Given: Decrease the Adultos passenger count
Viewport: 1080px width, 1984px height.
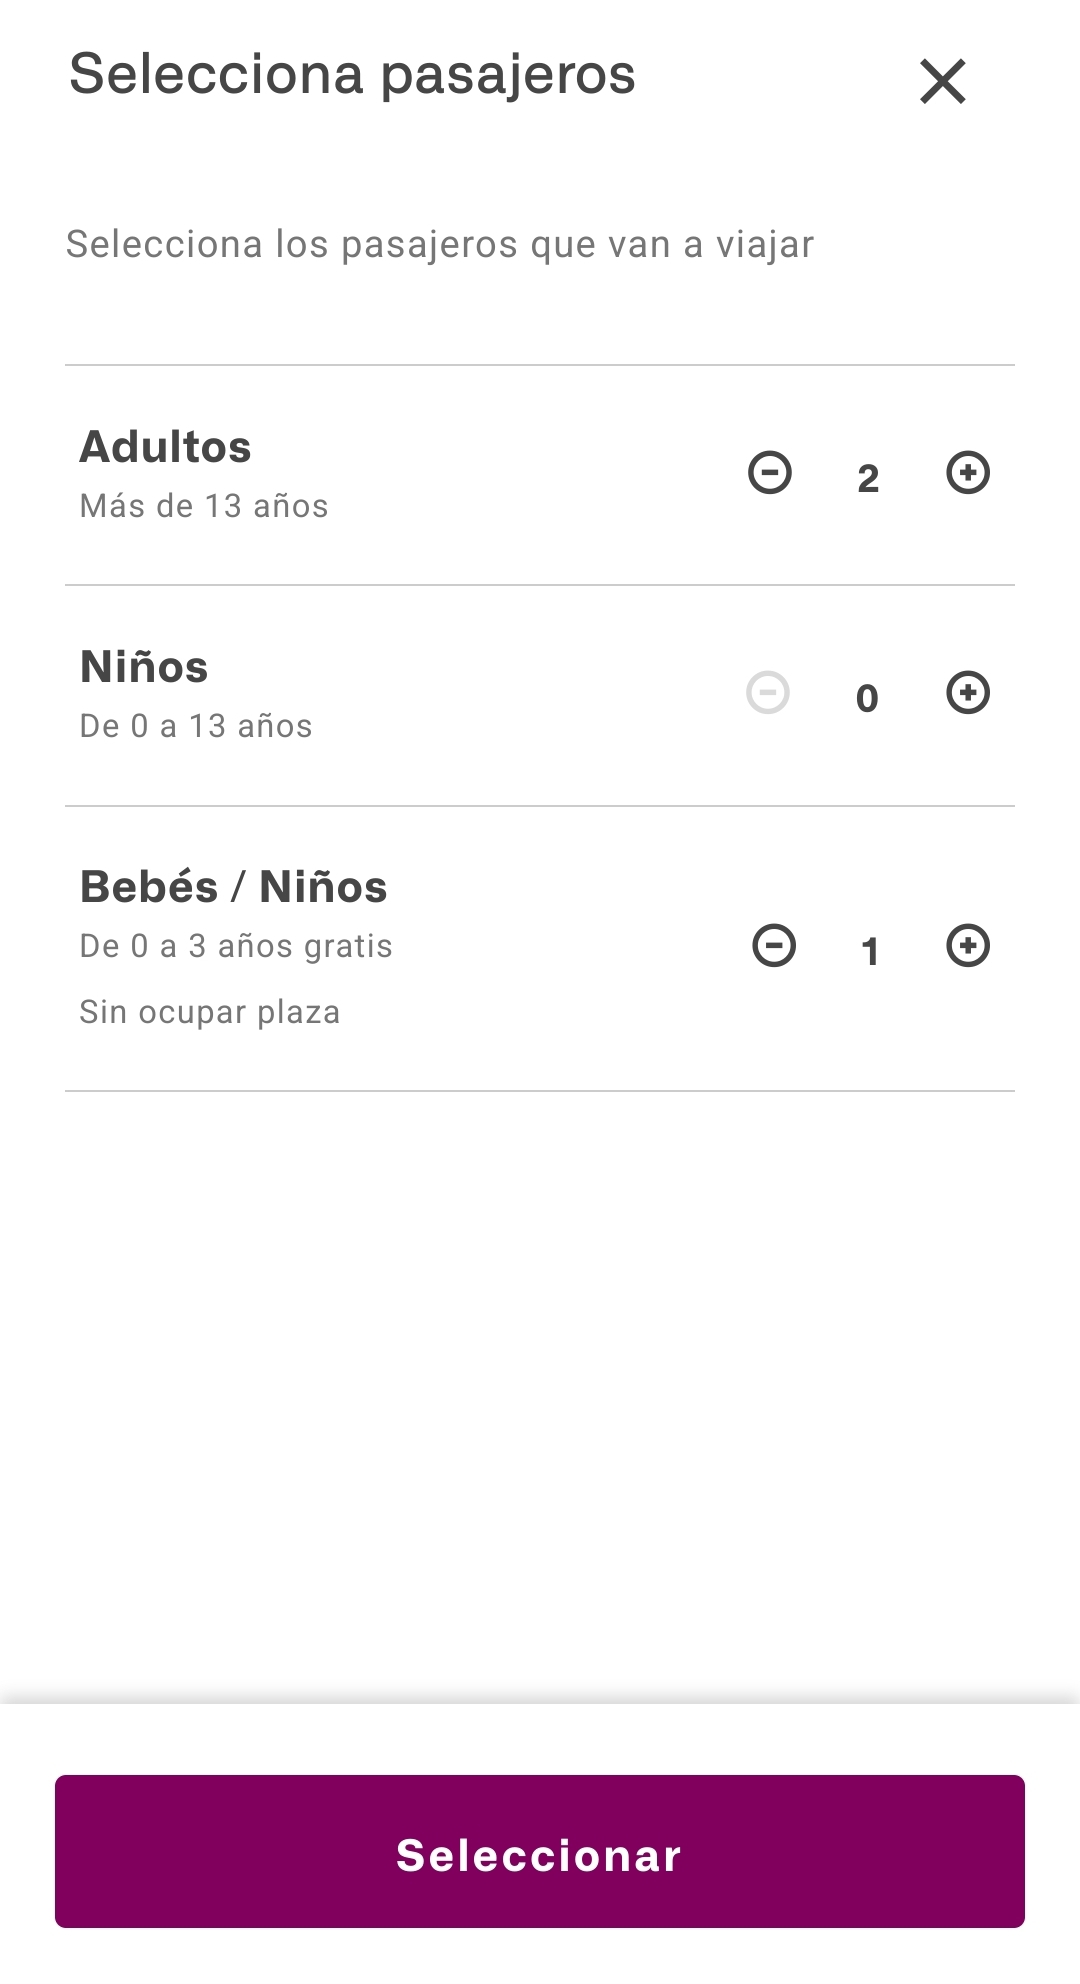Looking at the screenshot, I should click(770, 473).
